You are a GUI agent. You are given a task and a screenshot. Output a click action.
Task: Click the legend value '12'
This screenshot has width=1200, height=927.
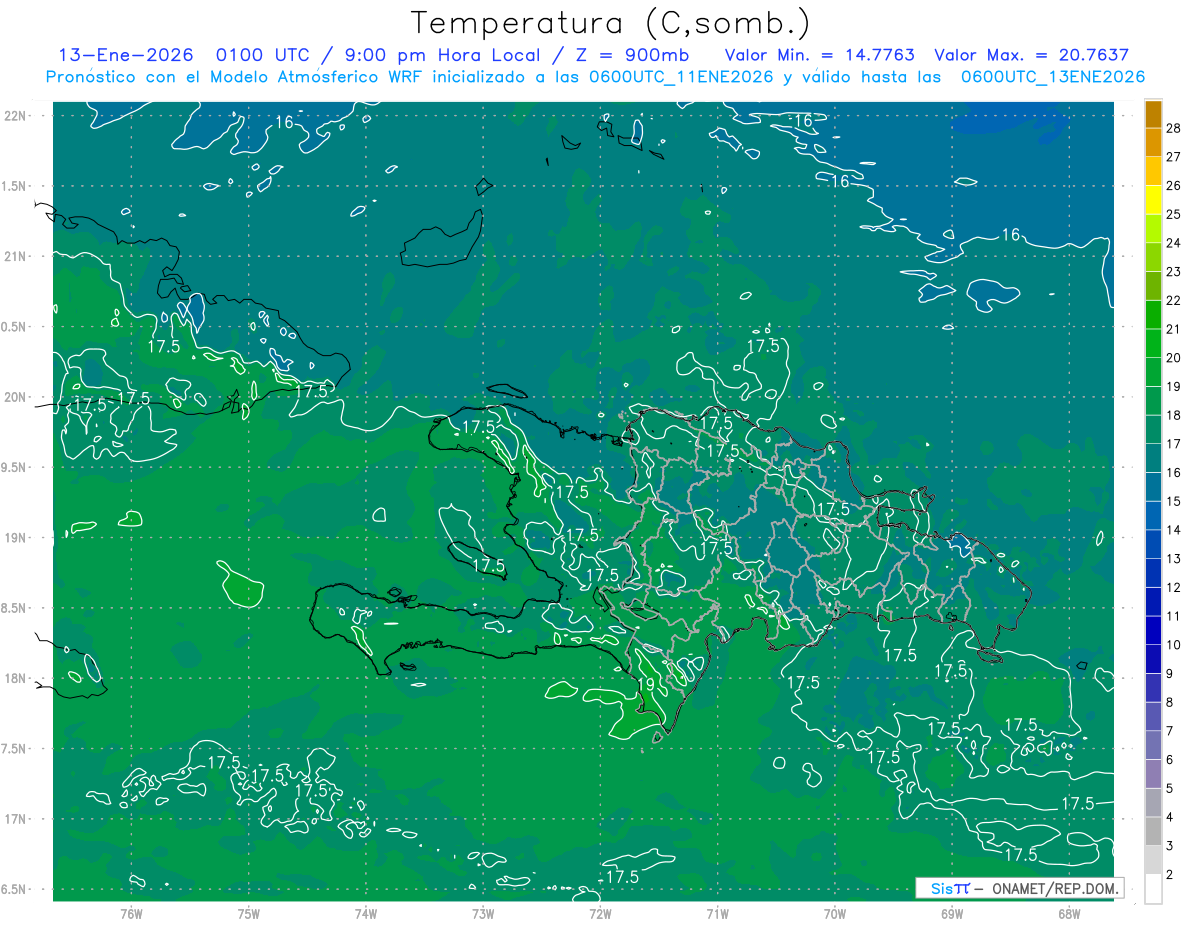coord(1174,588)
